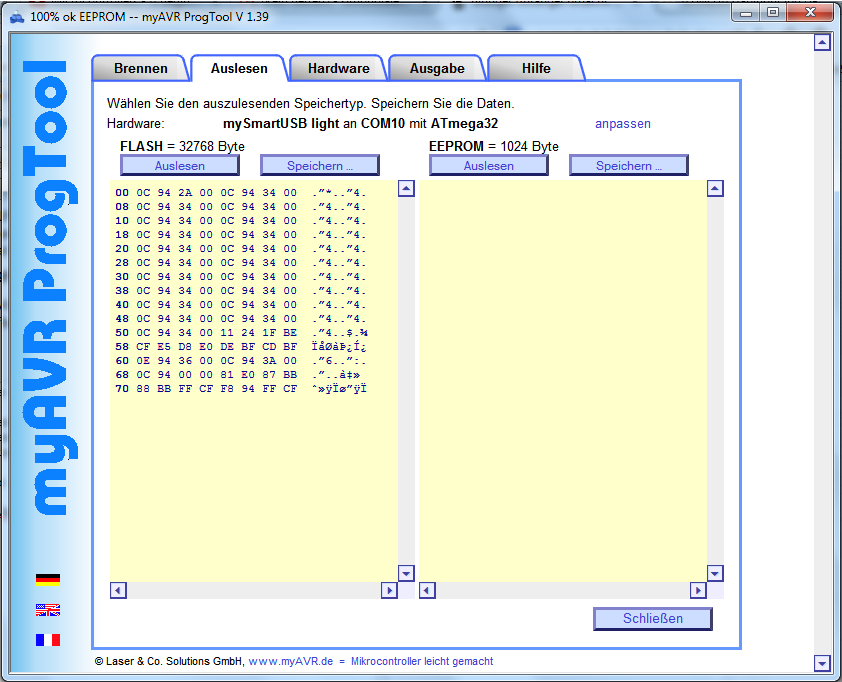Select hex row at address 70
The height and width of the screenshot is (682, 842).
click(241, 389)
